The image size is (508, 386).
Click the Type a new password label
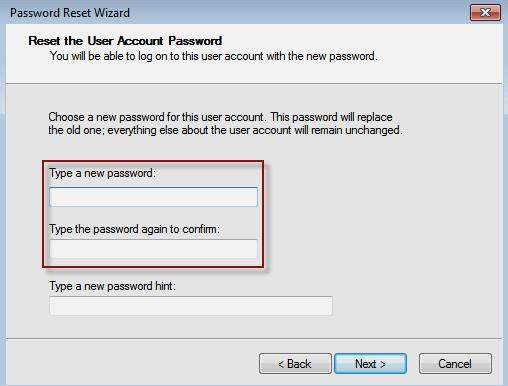[102, 173]
